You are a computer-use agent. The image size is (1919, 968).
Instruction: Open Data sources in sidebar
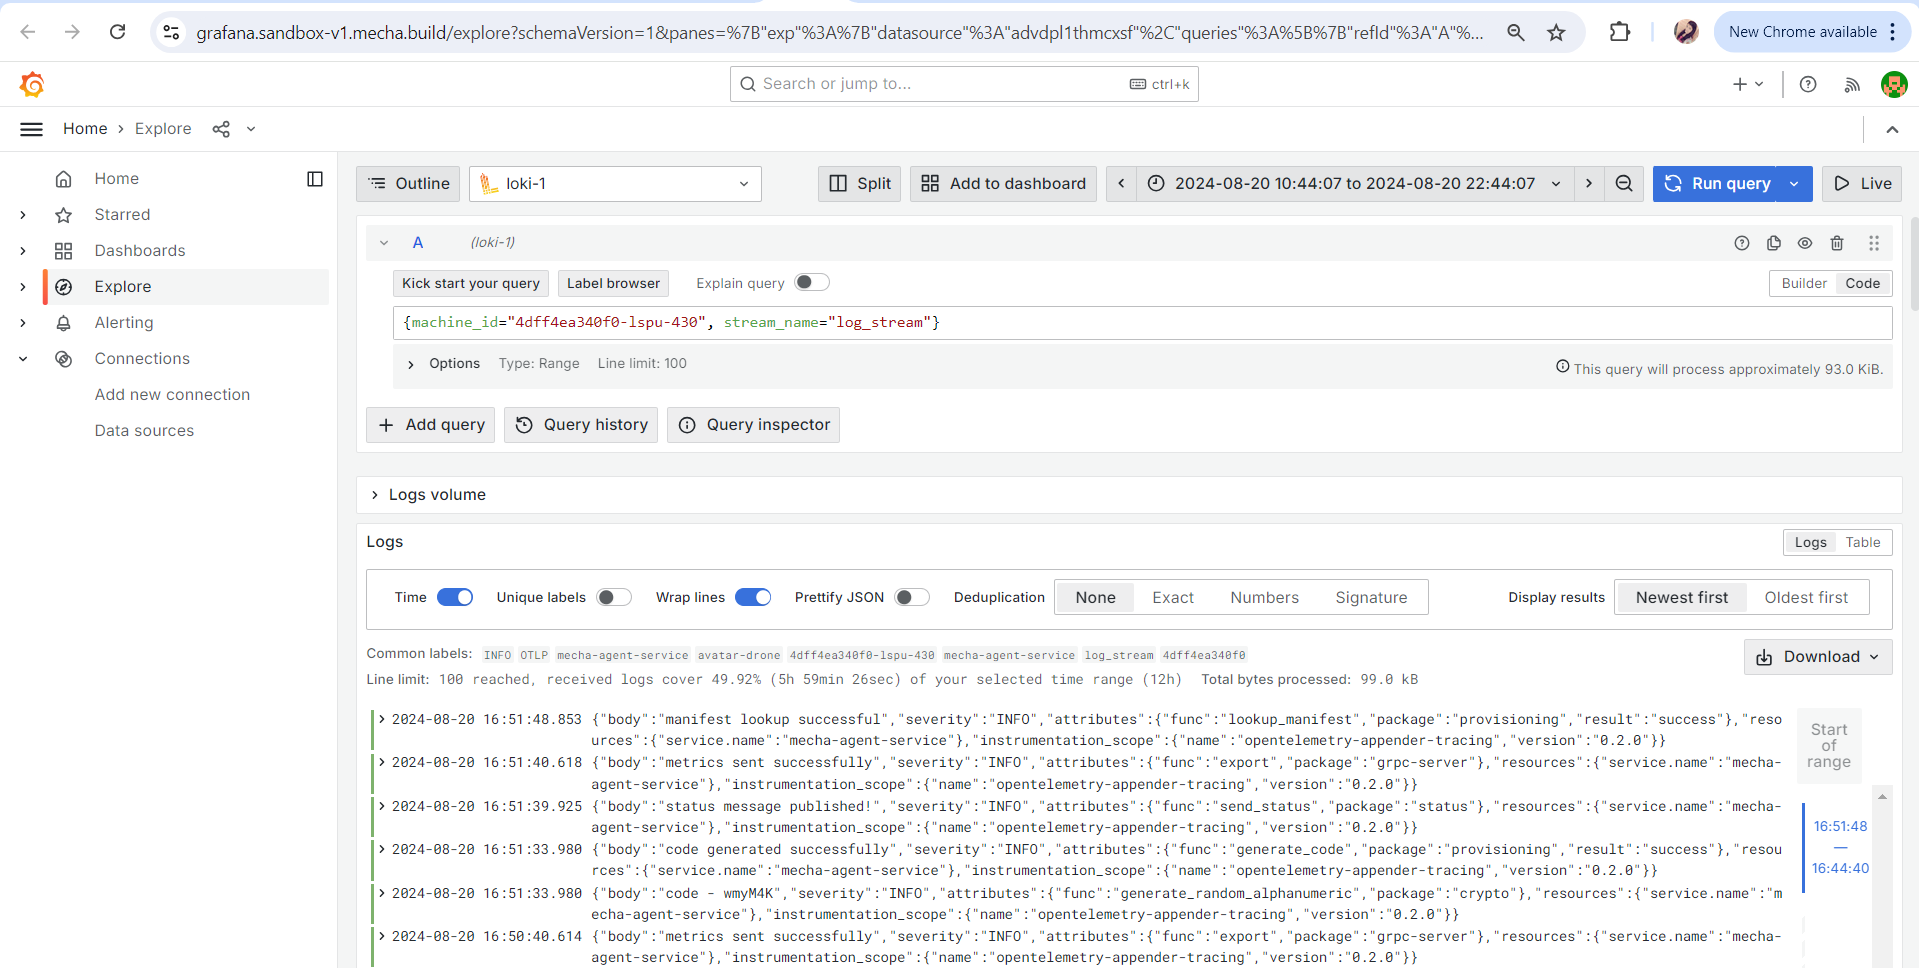tap(144, 431)
